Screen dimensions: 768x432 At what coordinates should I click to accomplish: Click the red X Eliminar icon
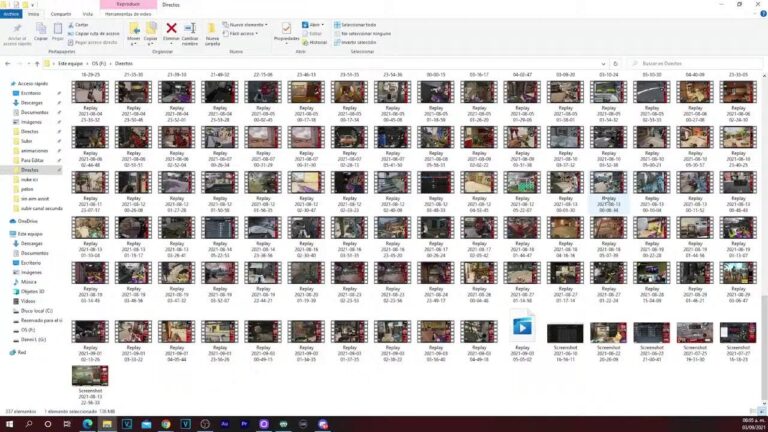tap(171, 28)
